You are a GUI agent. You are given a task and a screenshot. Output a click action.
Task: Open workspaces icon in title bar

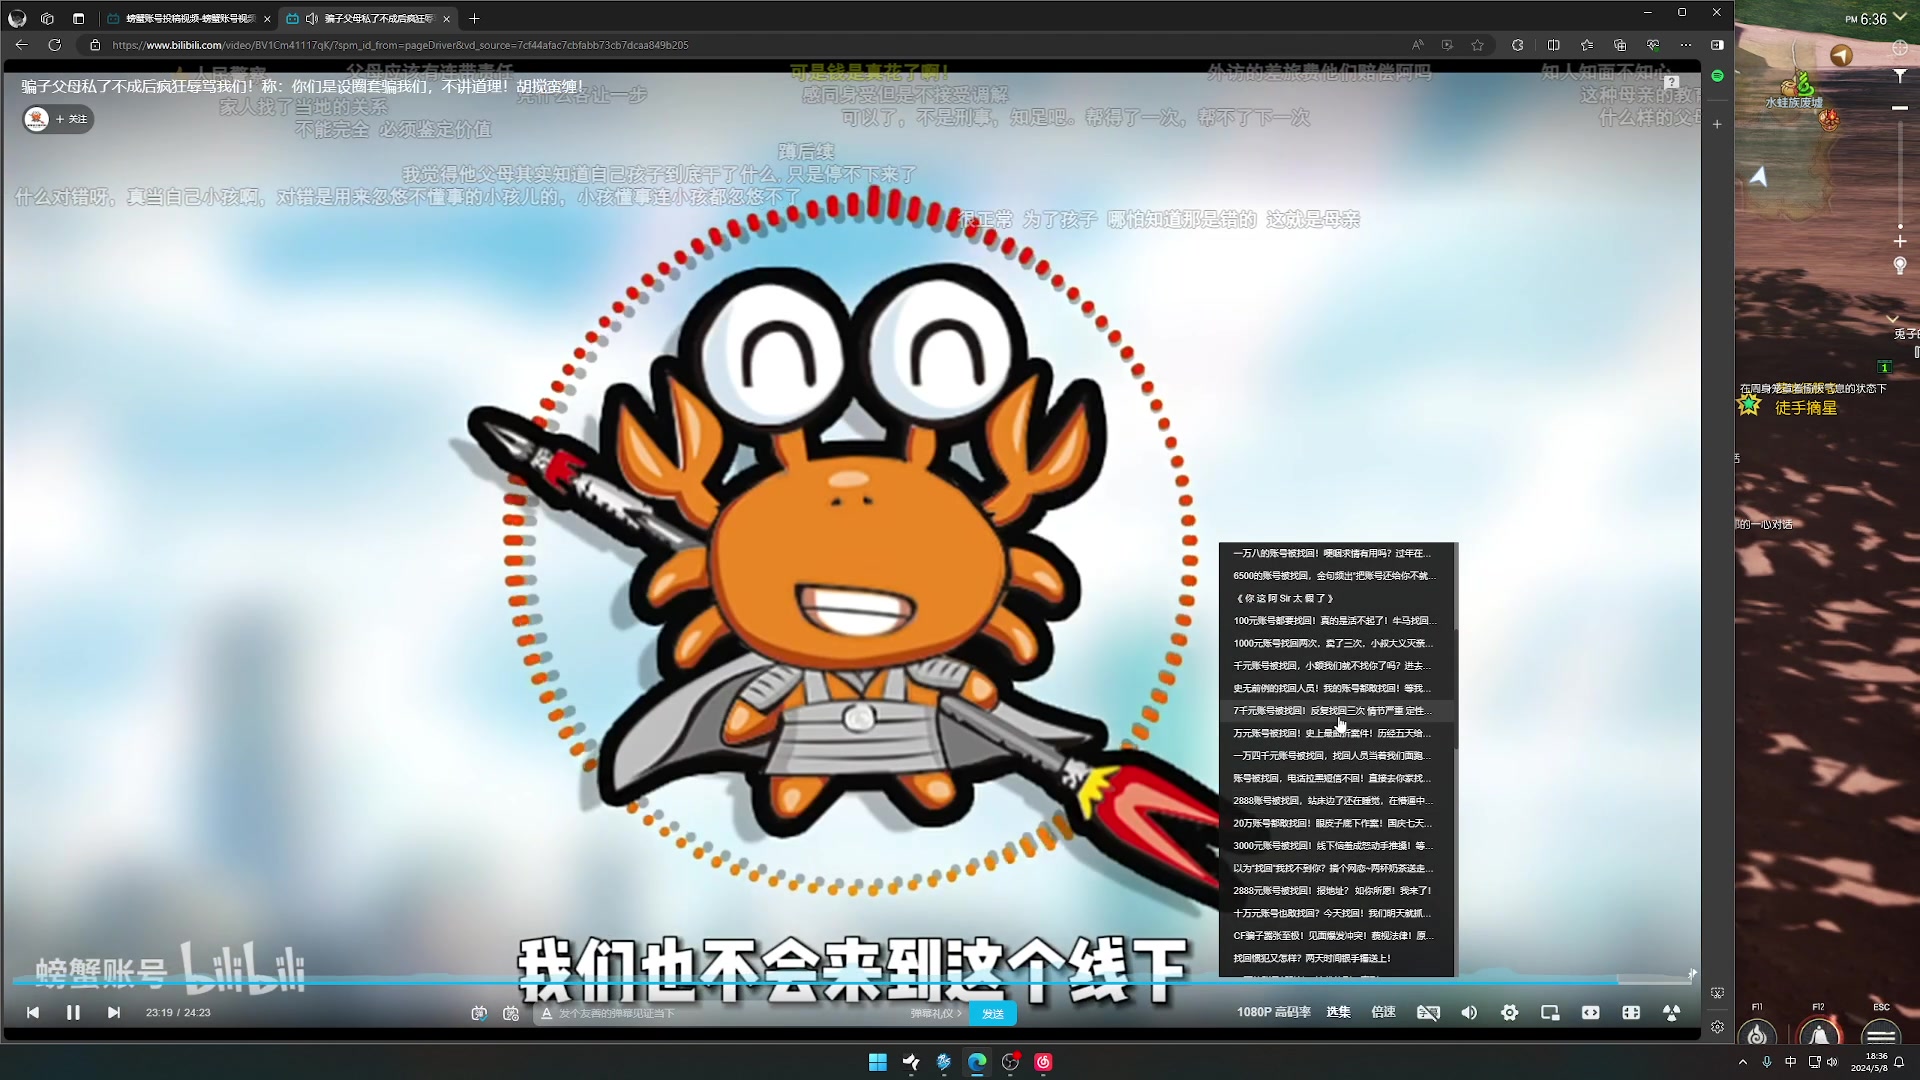click(47, 18)
